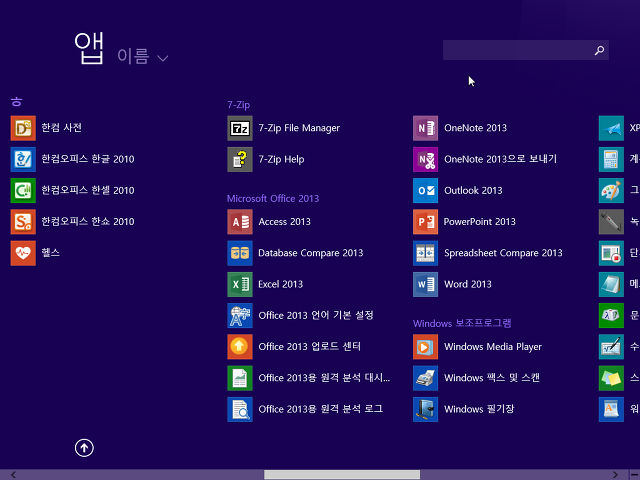Open Windows 팩스 및 스캔 icon
640x480 pixels.
pos(425,378)
